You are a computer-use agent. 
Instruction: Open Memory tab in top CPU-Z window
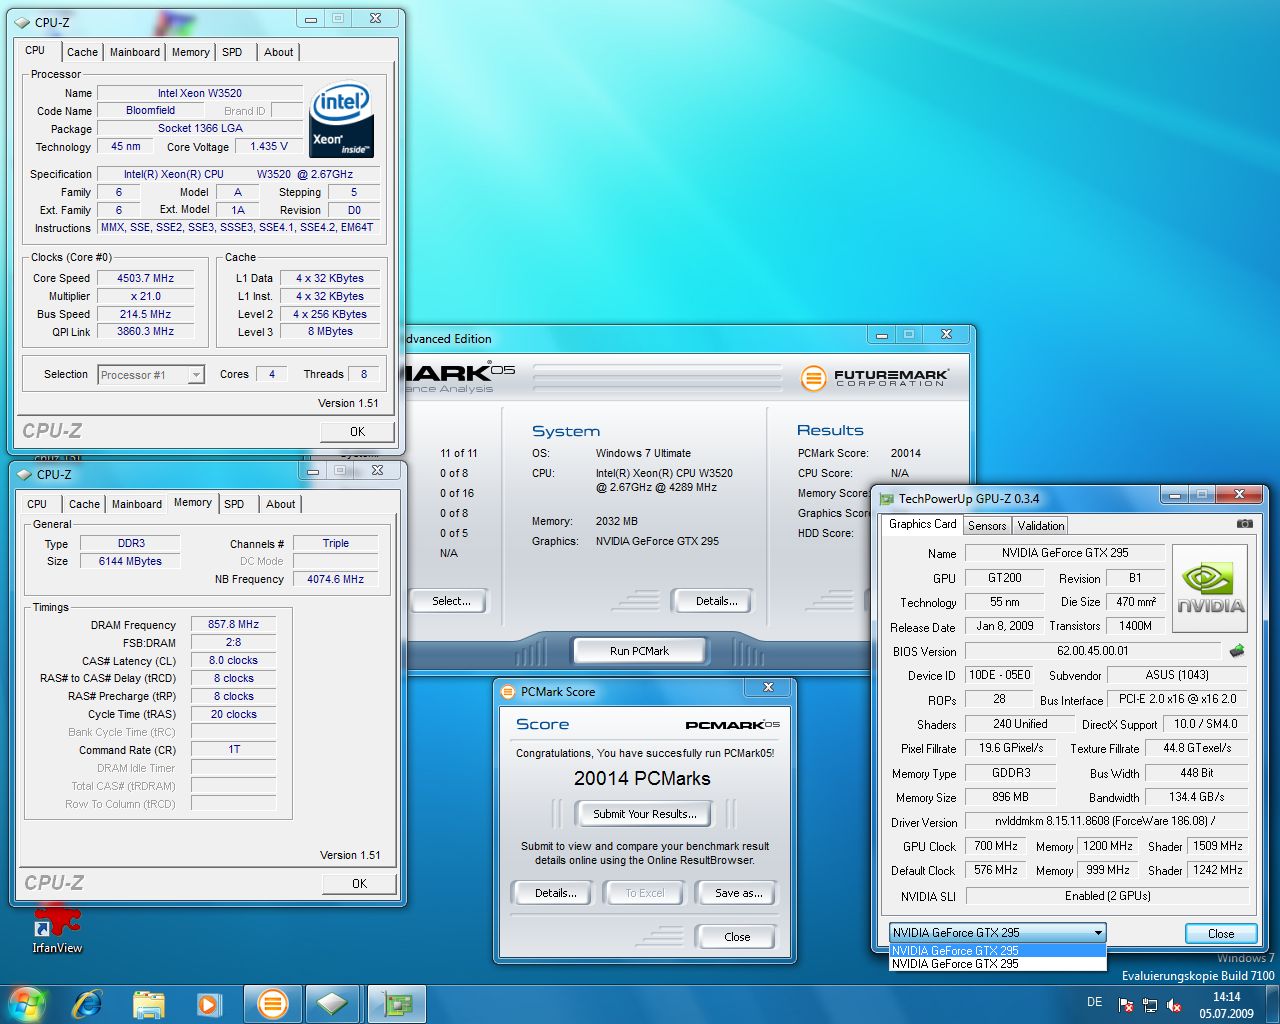point(190,52)
